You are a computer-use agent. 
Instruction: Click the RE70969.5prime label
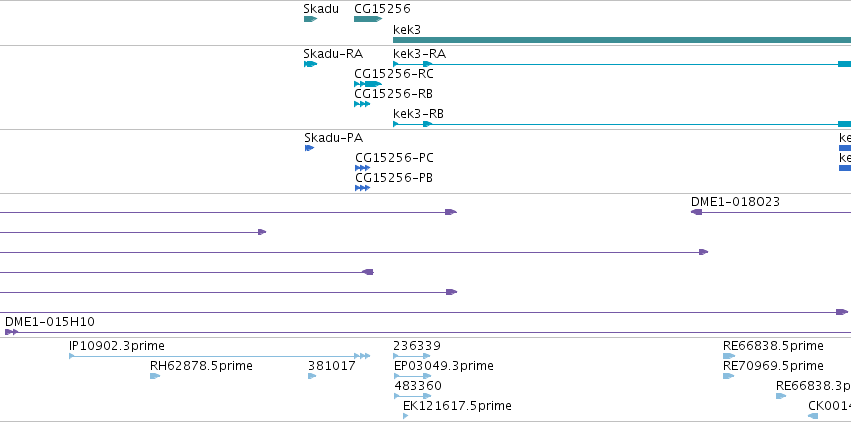pyautogui.click(x=773, y=366)
